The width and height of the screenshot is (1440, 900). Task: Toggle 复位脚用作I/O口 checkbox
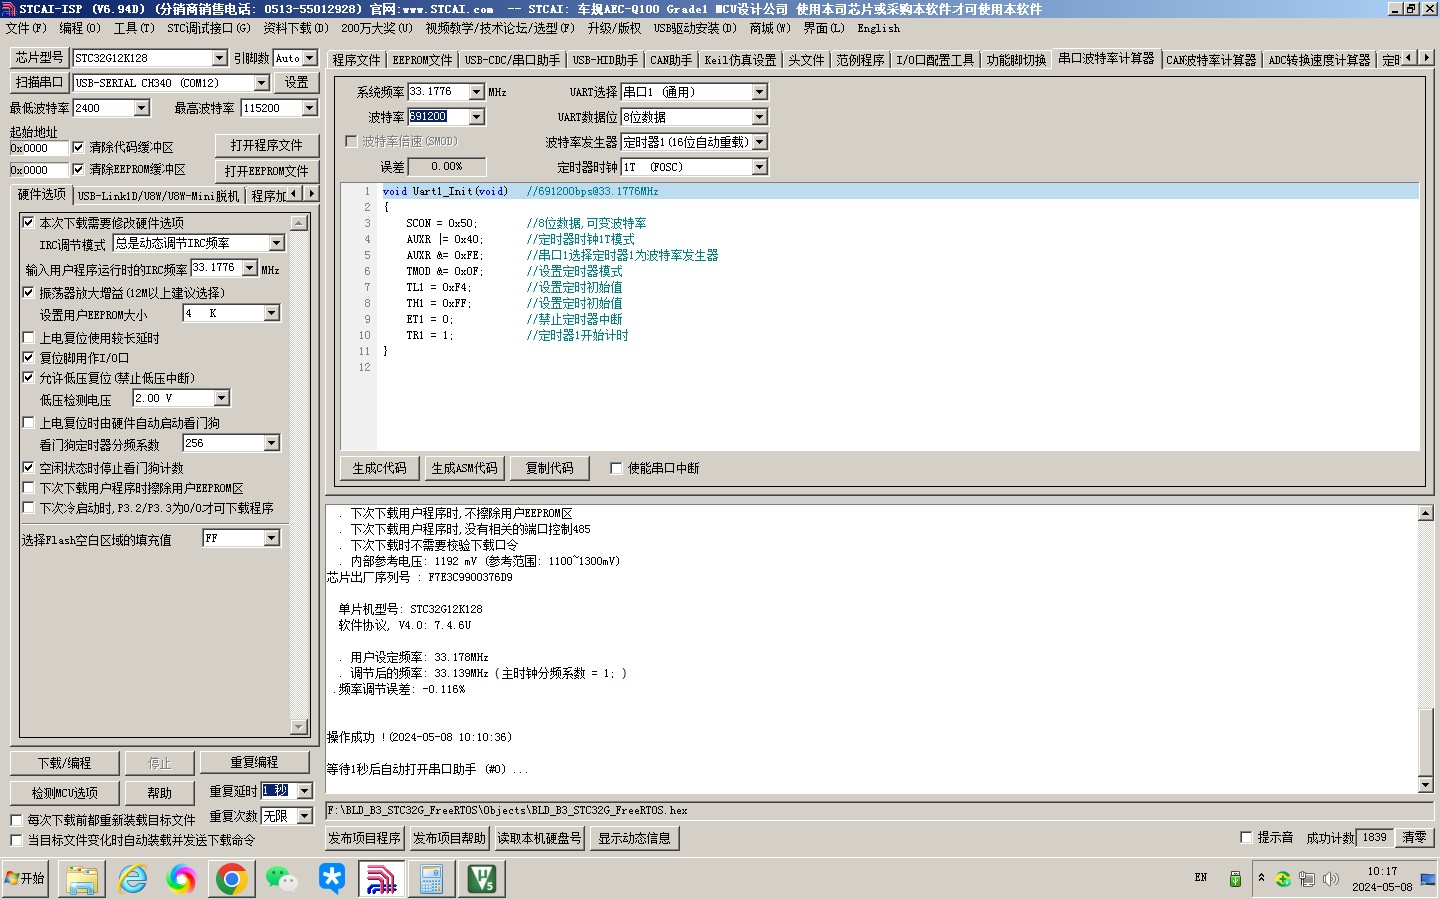tap(28, 357)
